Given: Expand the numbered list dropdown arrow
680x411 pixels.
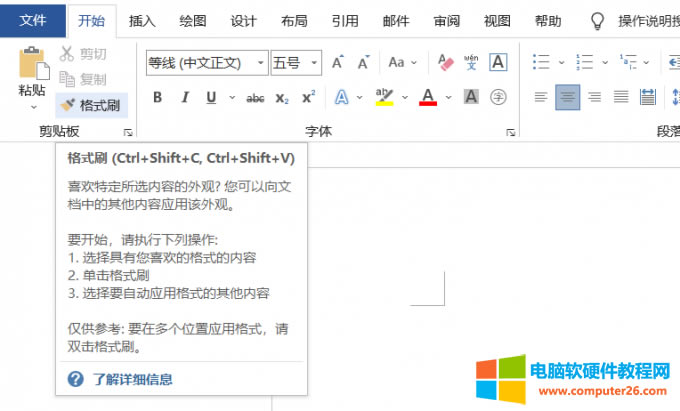Looking at the screenshot, I should pyautogui.click(x=605, y=62).
